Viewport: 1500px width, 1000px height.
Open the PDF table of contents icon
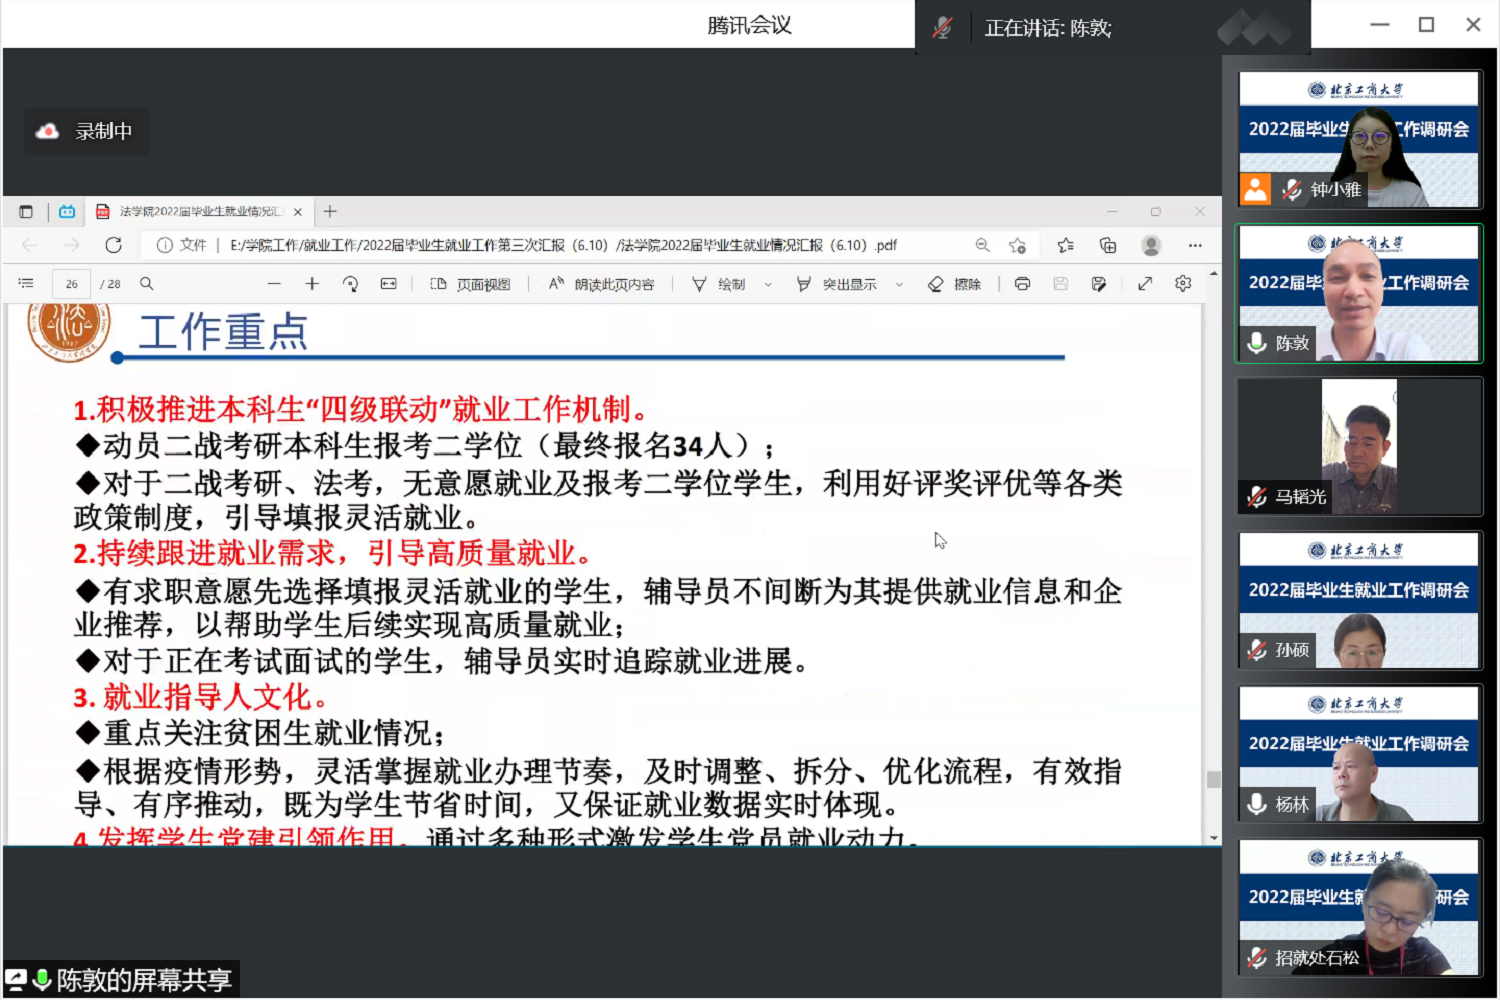pos(26,284)
